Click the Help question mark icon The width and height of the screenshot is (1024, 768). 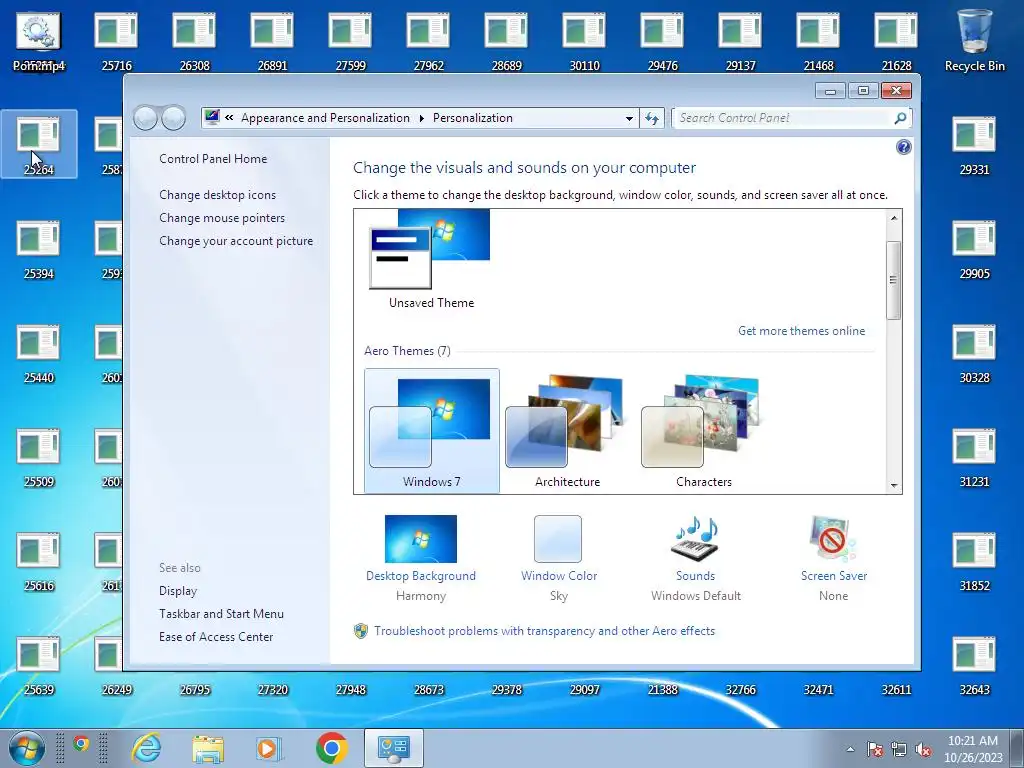click(903, 147)
